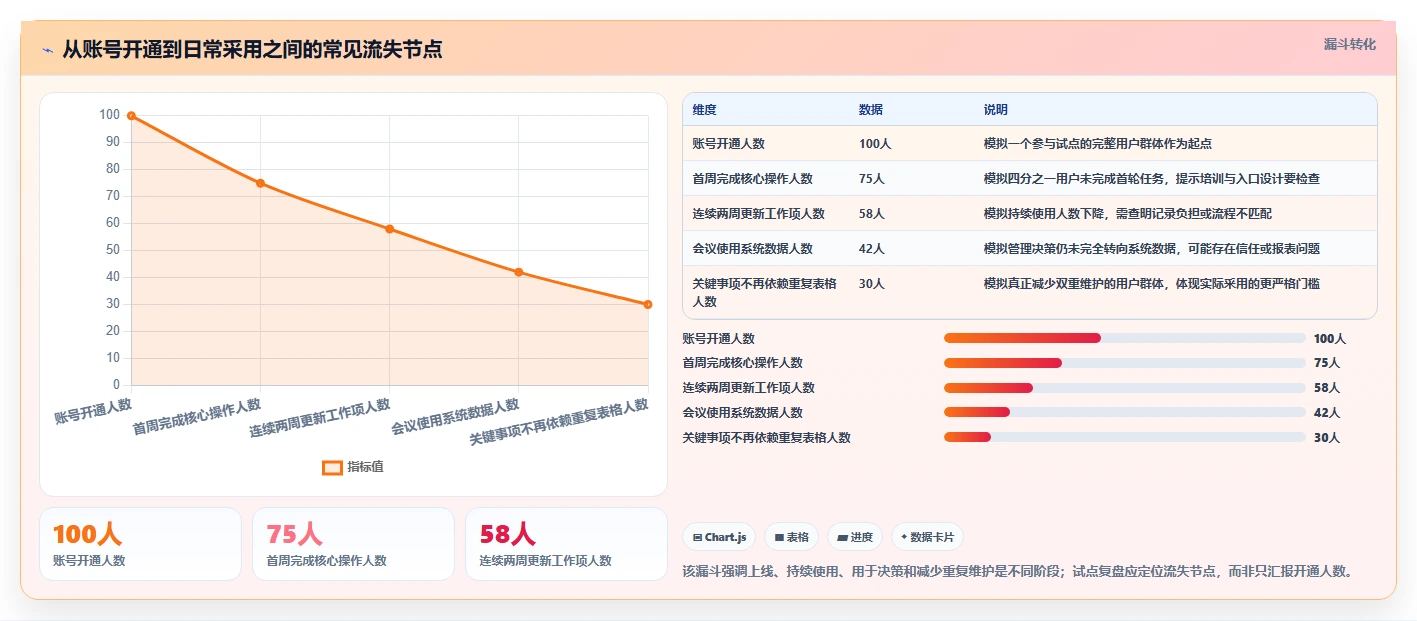
Task: Click the 漏斗转化 tag in header
Action: tap(1349, 45)
